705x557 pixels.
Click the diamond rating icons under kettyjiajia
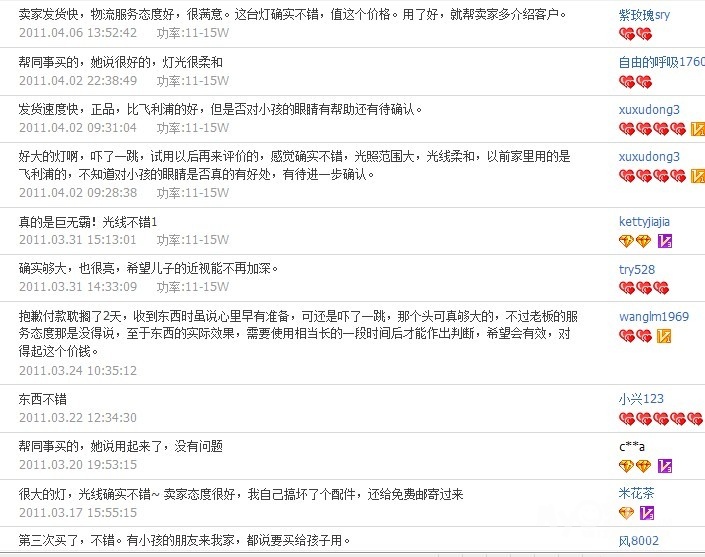click(635, 241)
